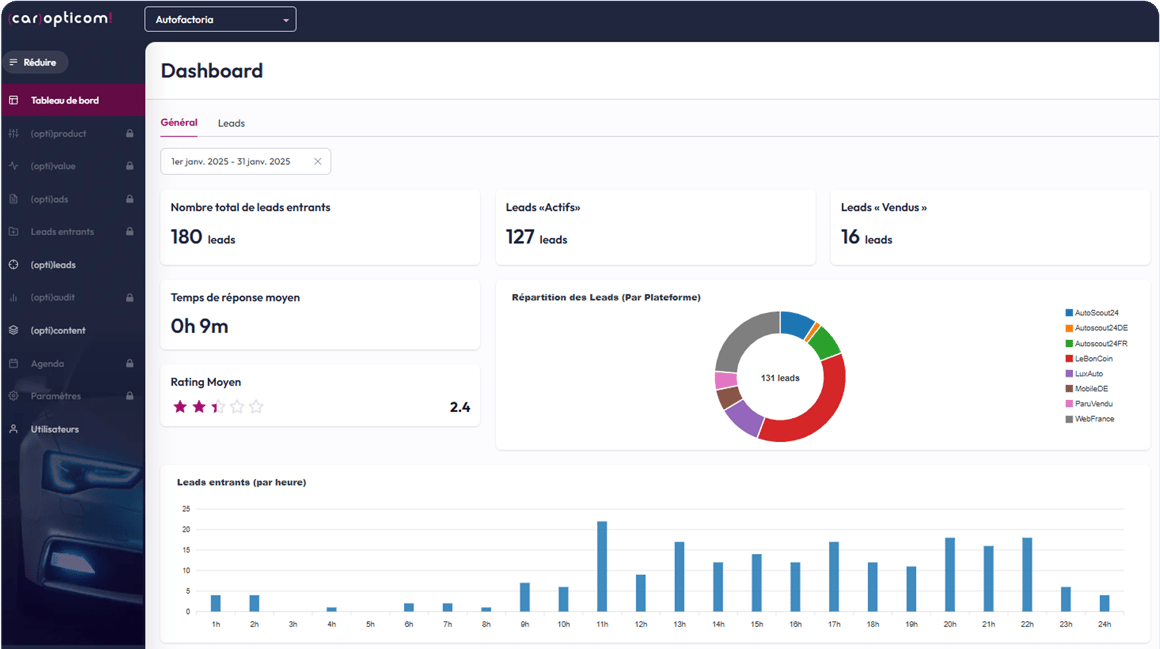Click the (opti)content layers icon

pyautogui.click(x=13, y=330)
